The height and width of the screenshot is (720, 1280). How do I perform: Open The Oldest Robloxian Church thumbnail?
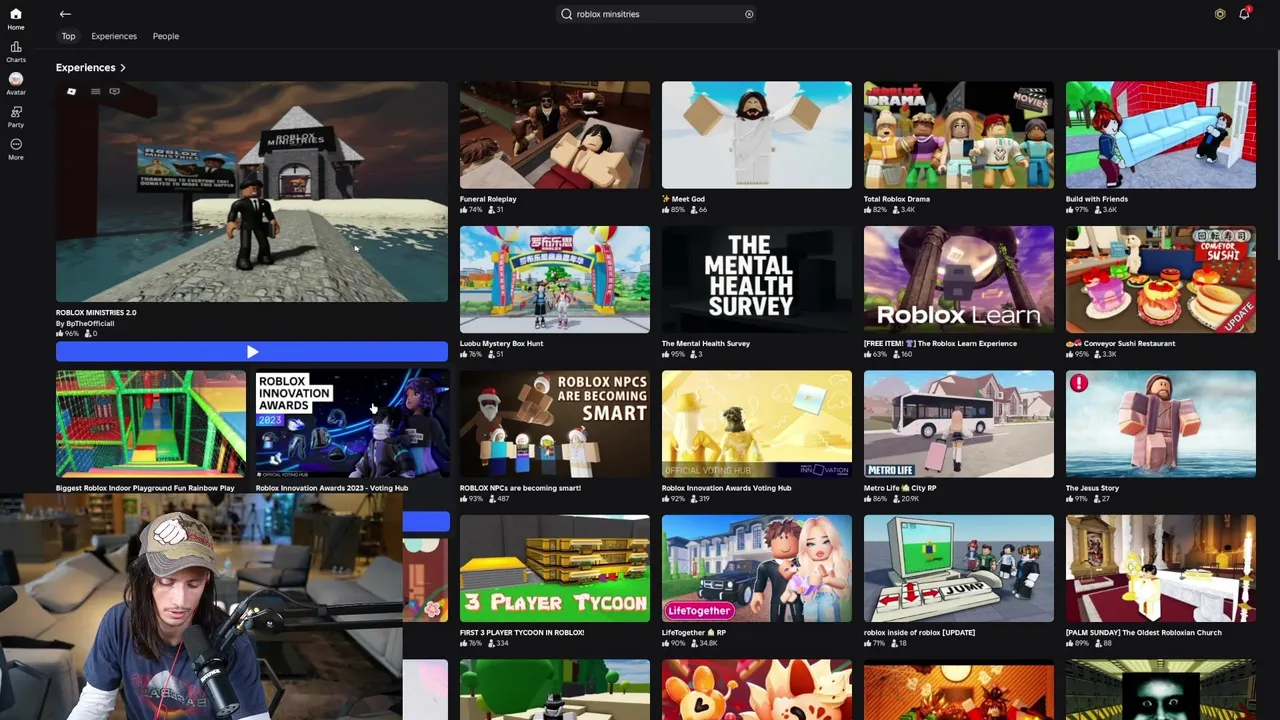1160,568
